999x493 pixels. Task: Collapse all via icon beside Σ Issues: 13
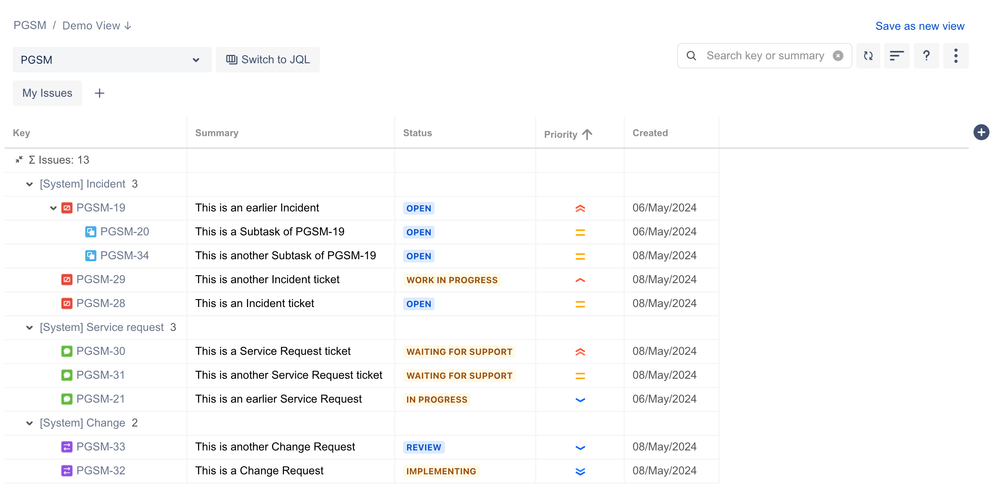coord(19,160)
